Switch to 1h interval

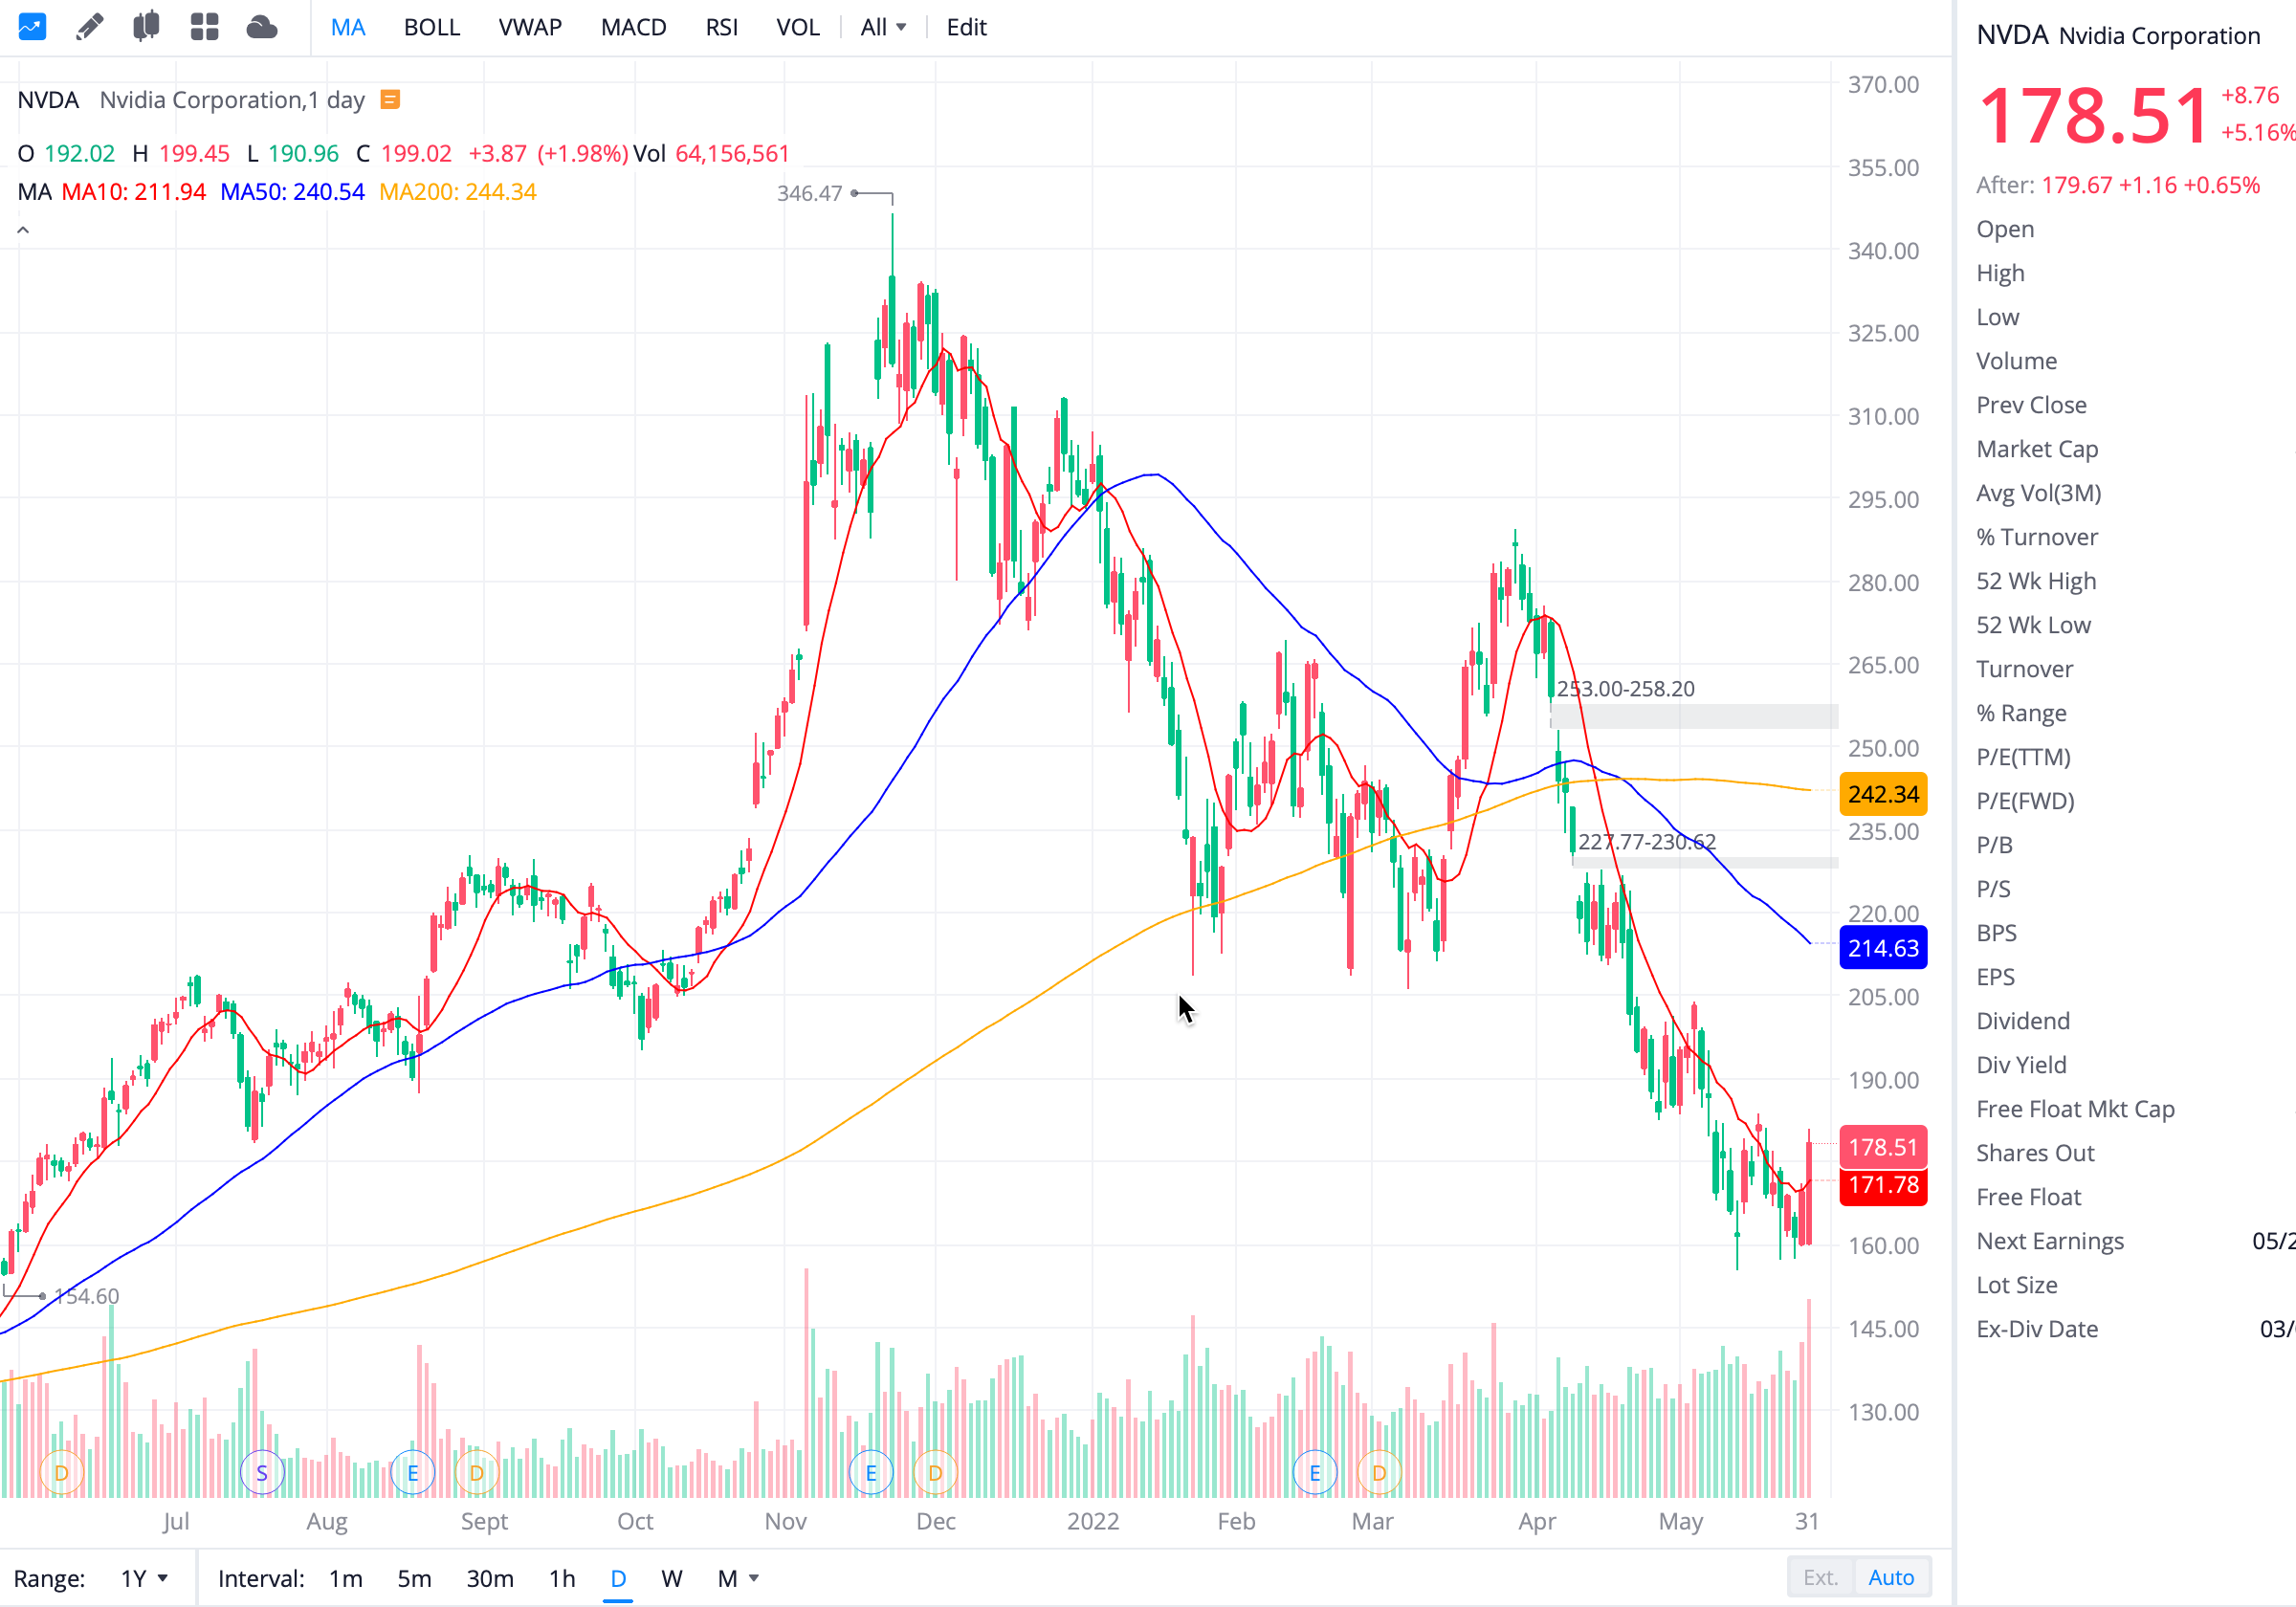click(562, 1578)
